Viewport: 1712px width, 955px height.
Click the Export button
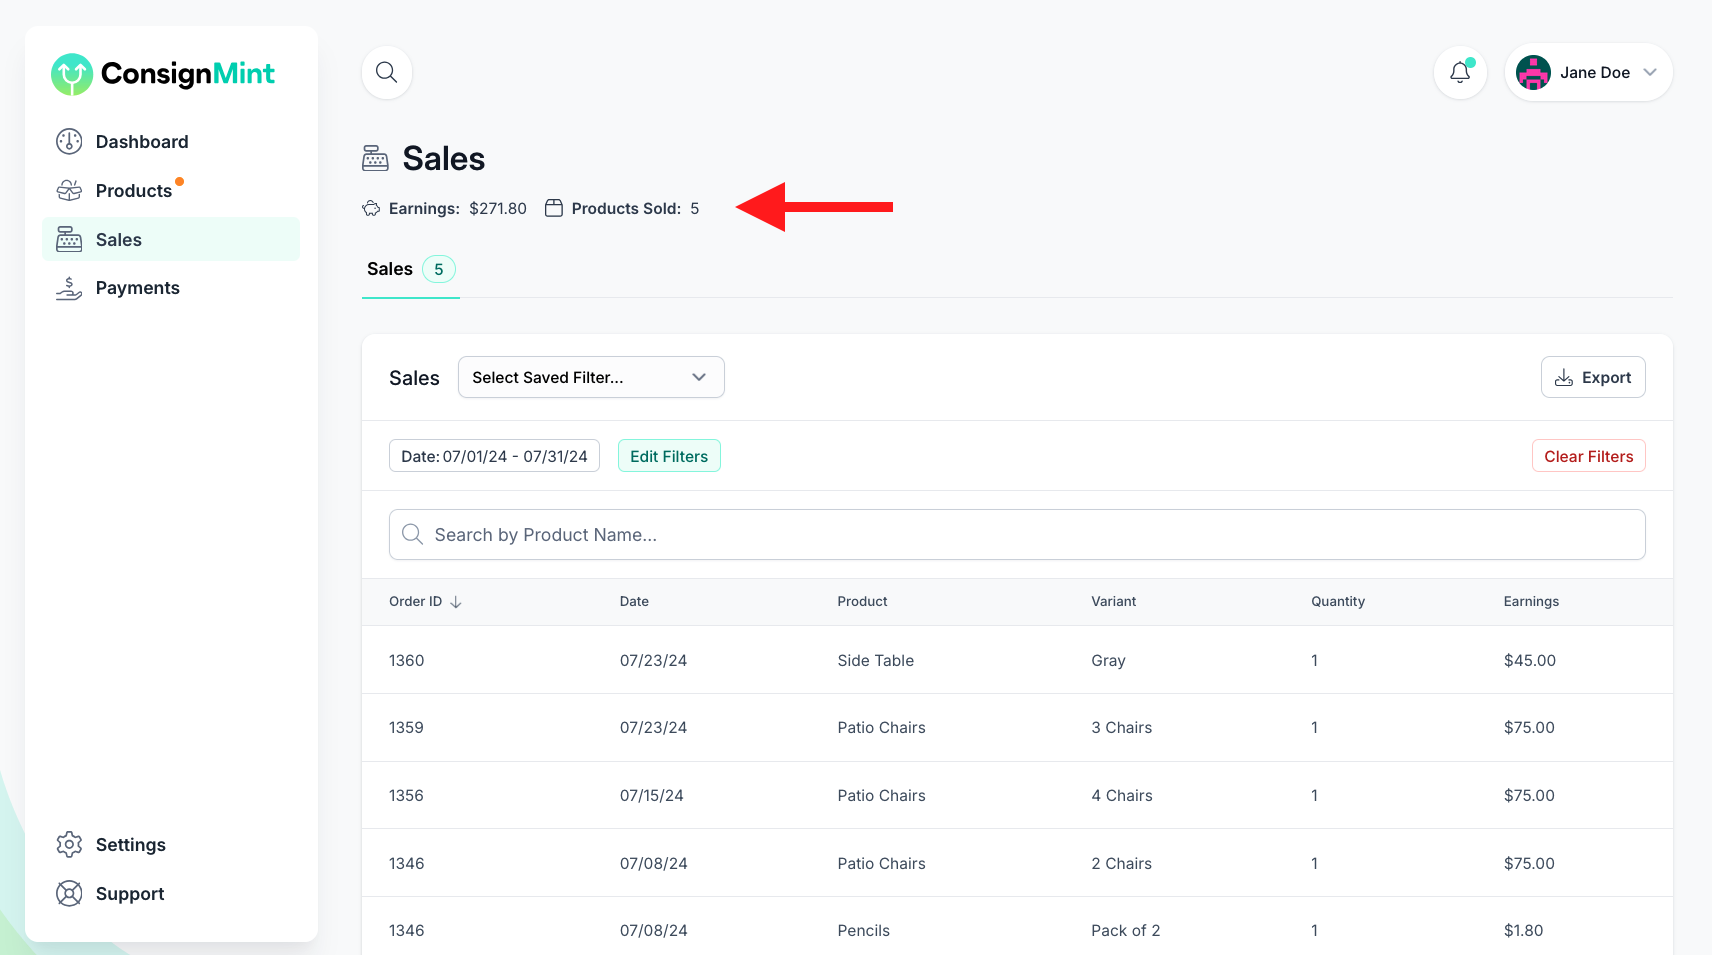click(1593, 377)
